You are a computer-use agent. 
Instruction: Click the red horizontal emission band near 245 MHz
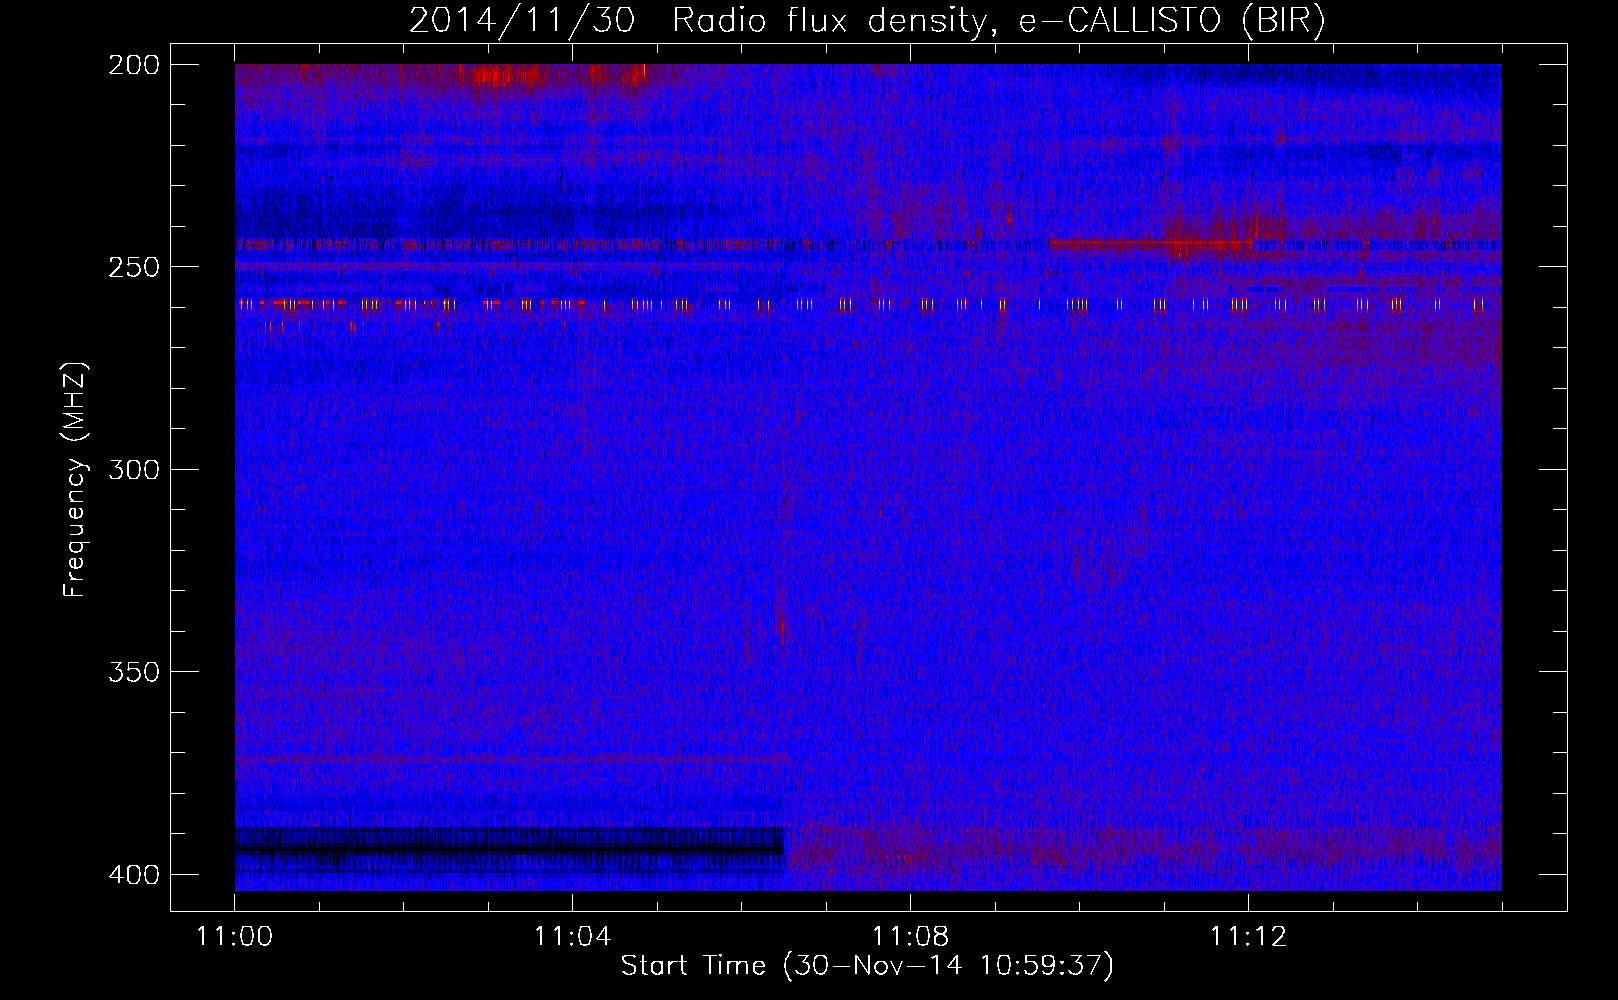(1150, 244)
